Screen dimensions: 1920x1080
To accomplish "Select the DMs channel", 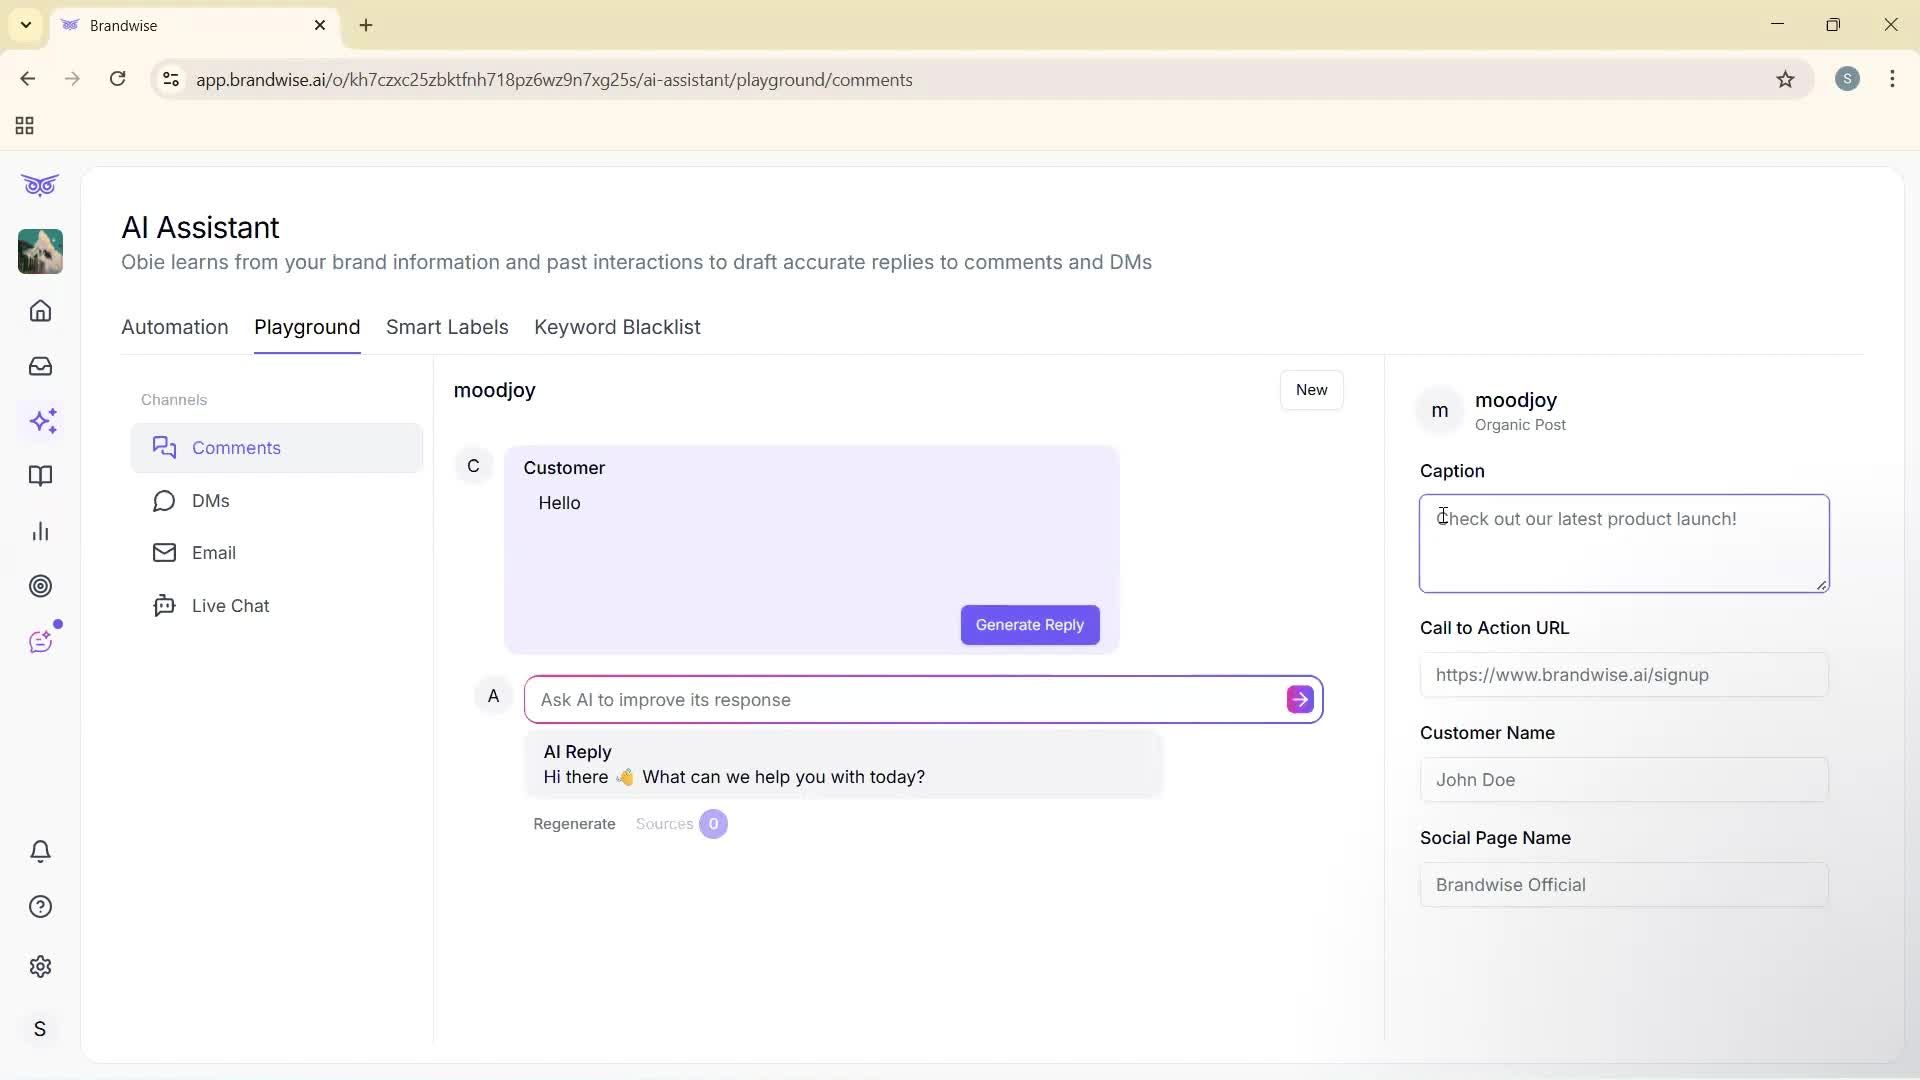I will (x=210, y=501).
